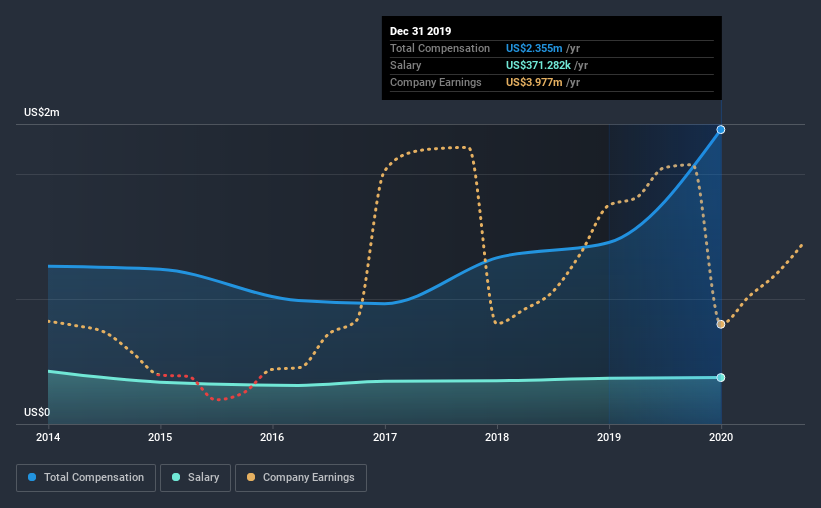Click the 2014 x-axis label
The width and height of the screenshot is (821, 508).
[48, 437]
